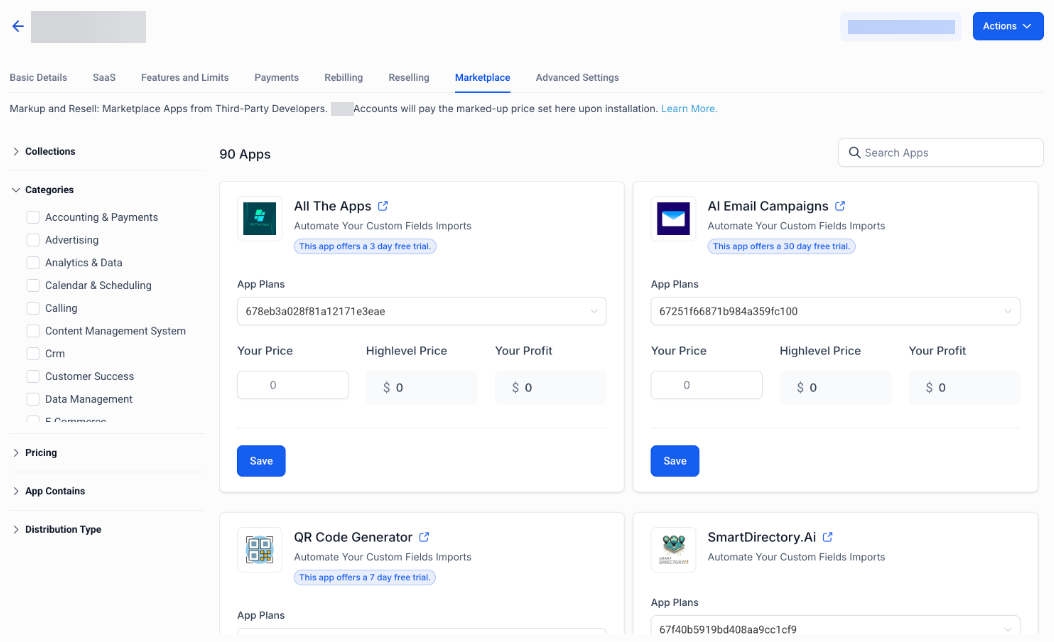The width and height of the screenshot is (1054, 642).
Task: Click Your Price field for AI Email Campaigns
Action: coord(706,385)
